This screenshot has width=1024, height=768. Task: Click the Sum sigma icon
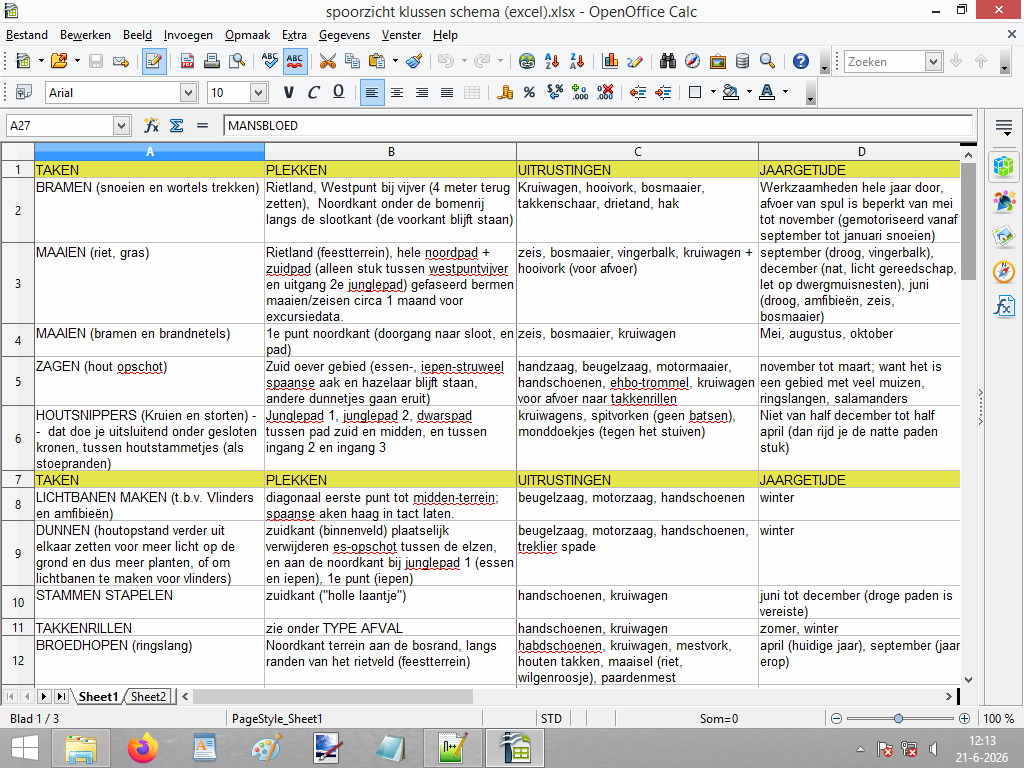(176, 125)
